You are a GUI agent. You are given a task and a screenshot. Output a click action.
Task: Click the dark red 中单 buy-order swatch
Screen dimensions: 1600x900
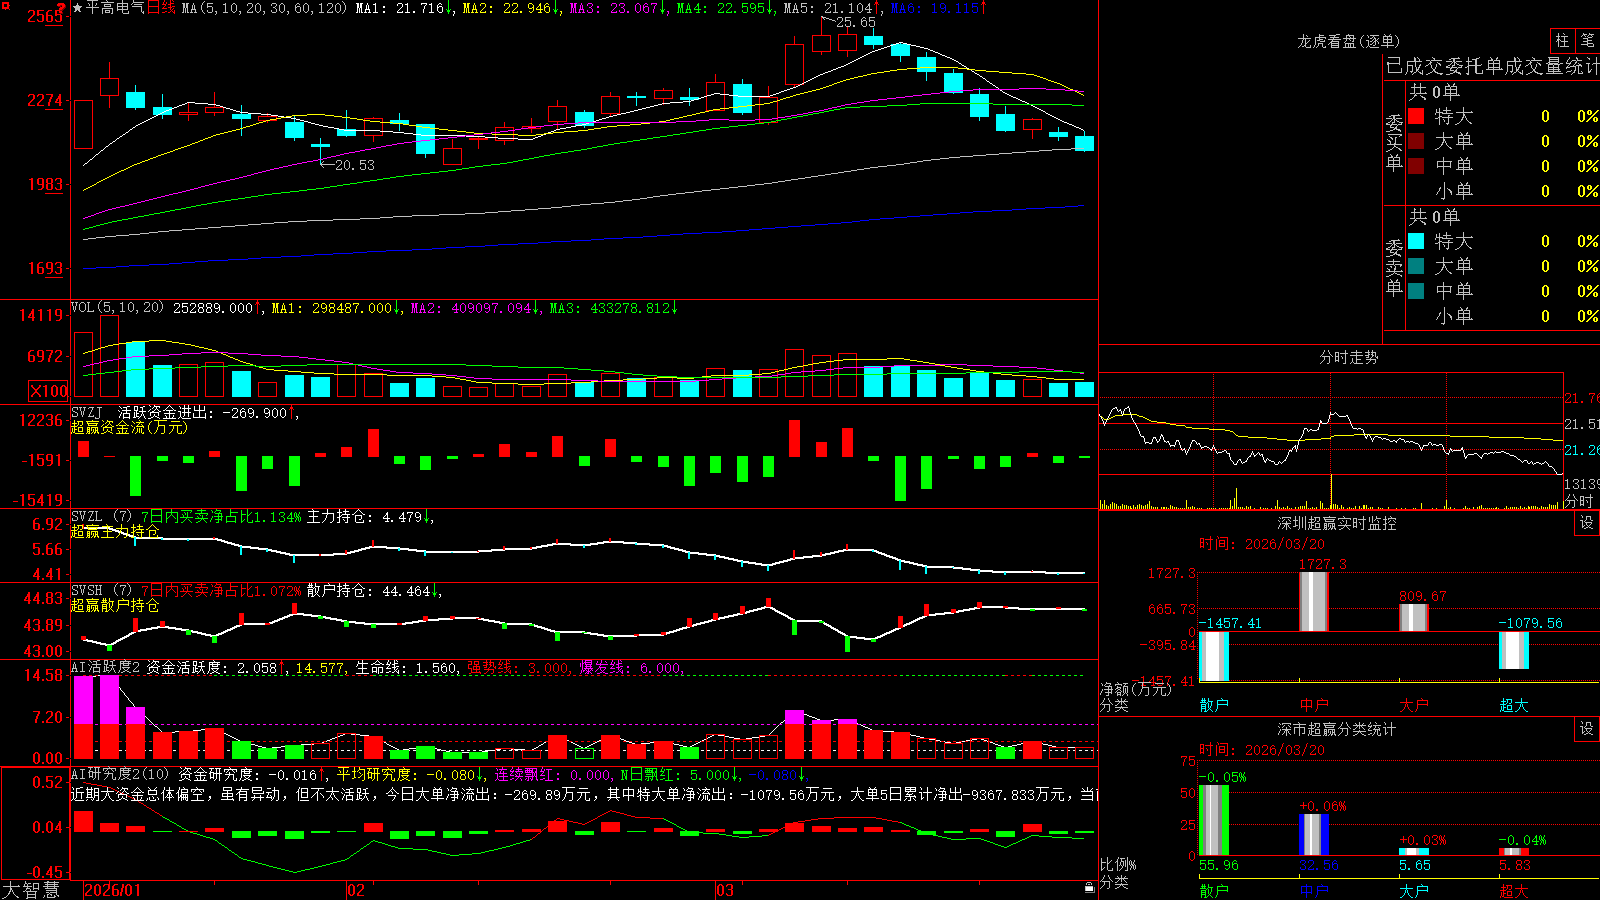coord(1416,166)
